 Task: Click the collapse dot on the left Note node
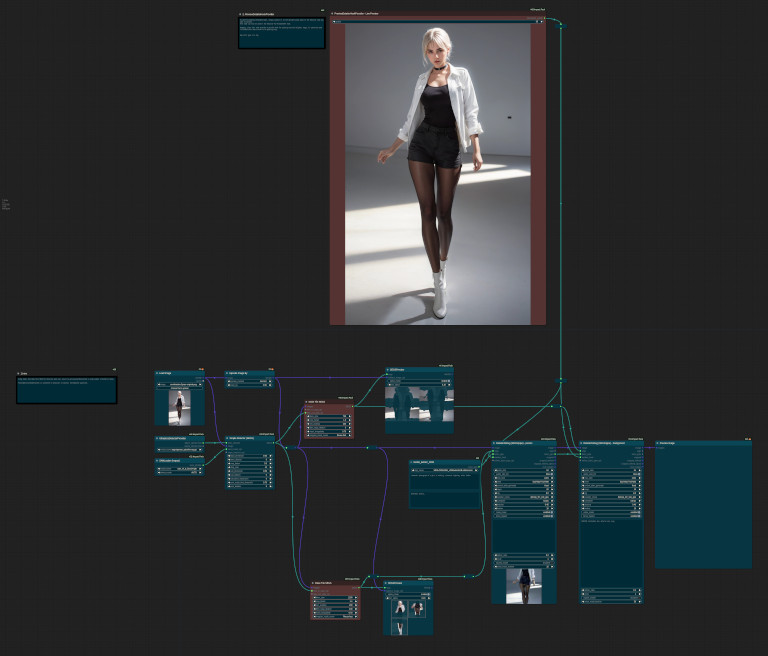pos(19,374)
